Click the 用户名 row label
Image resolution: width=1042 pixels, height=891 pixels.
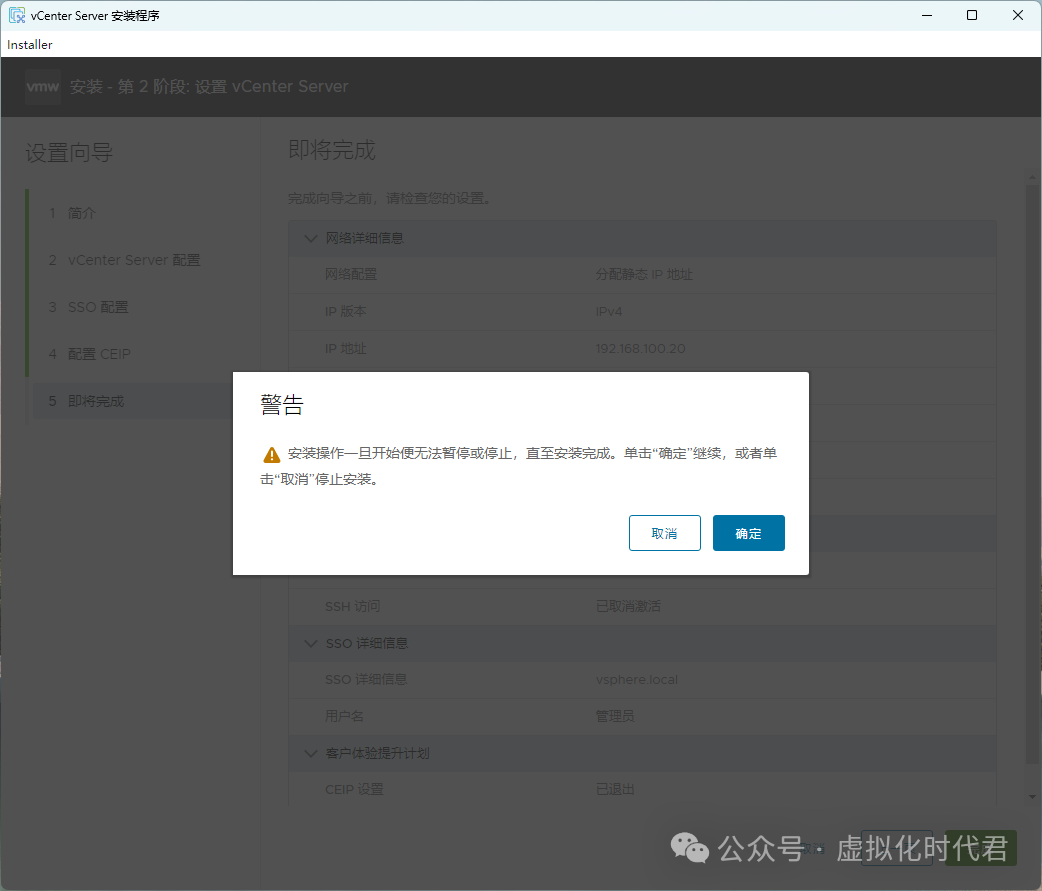click(344, 716)
